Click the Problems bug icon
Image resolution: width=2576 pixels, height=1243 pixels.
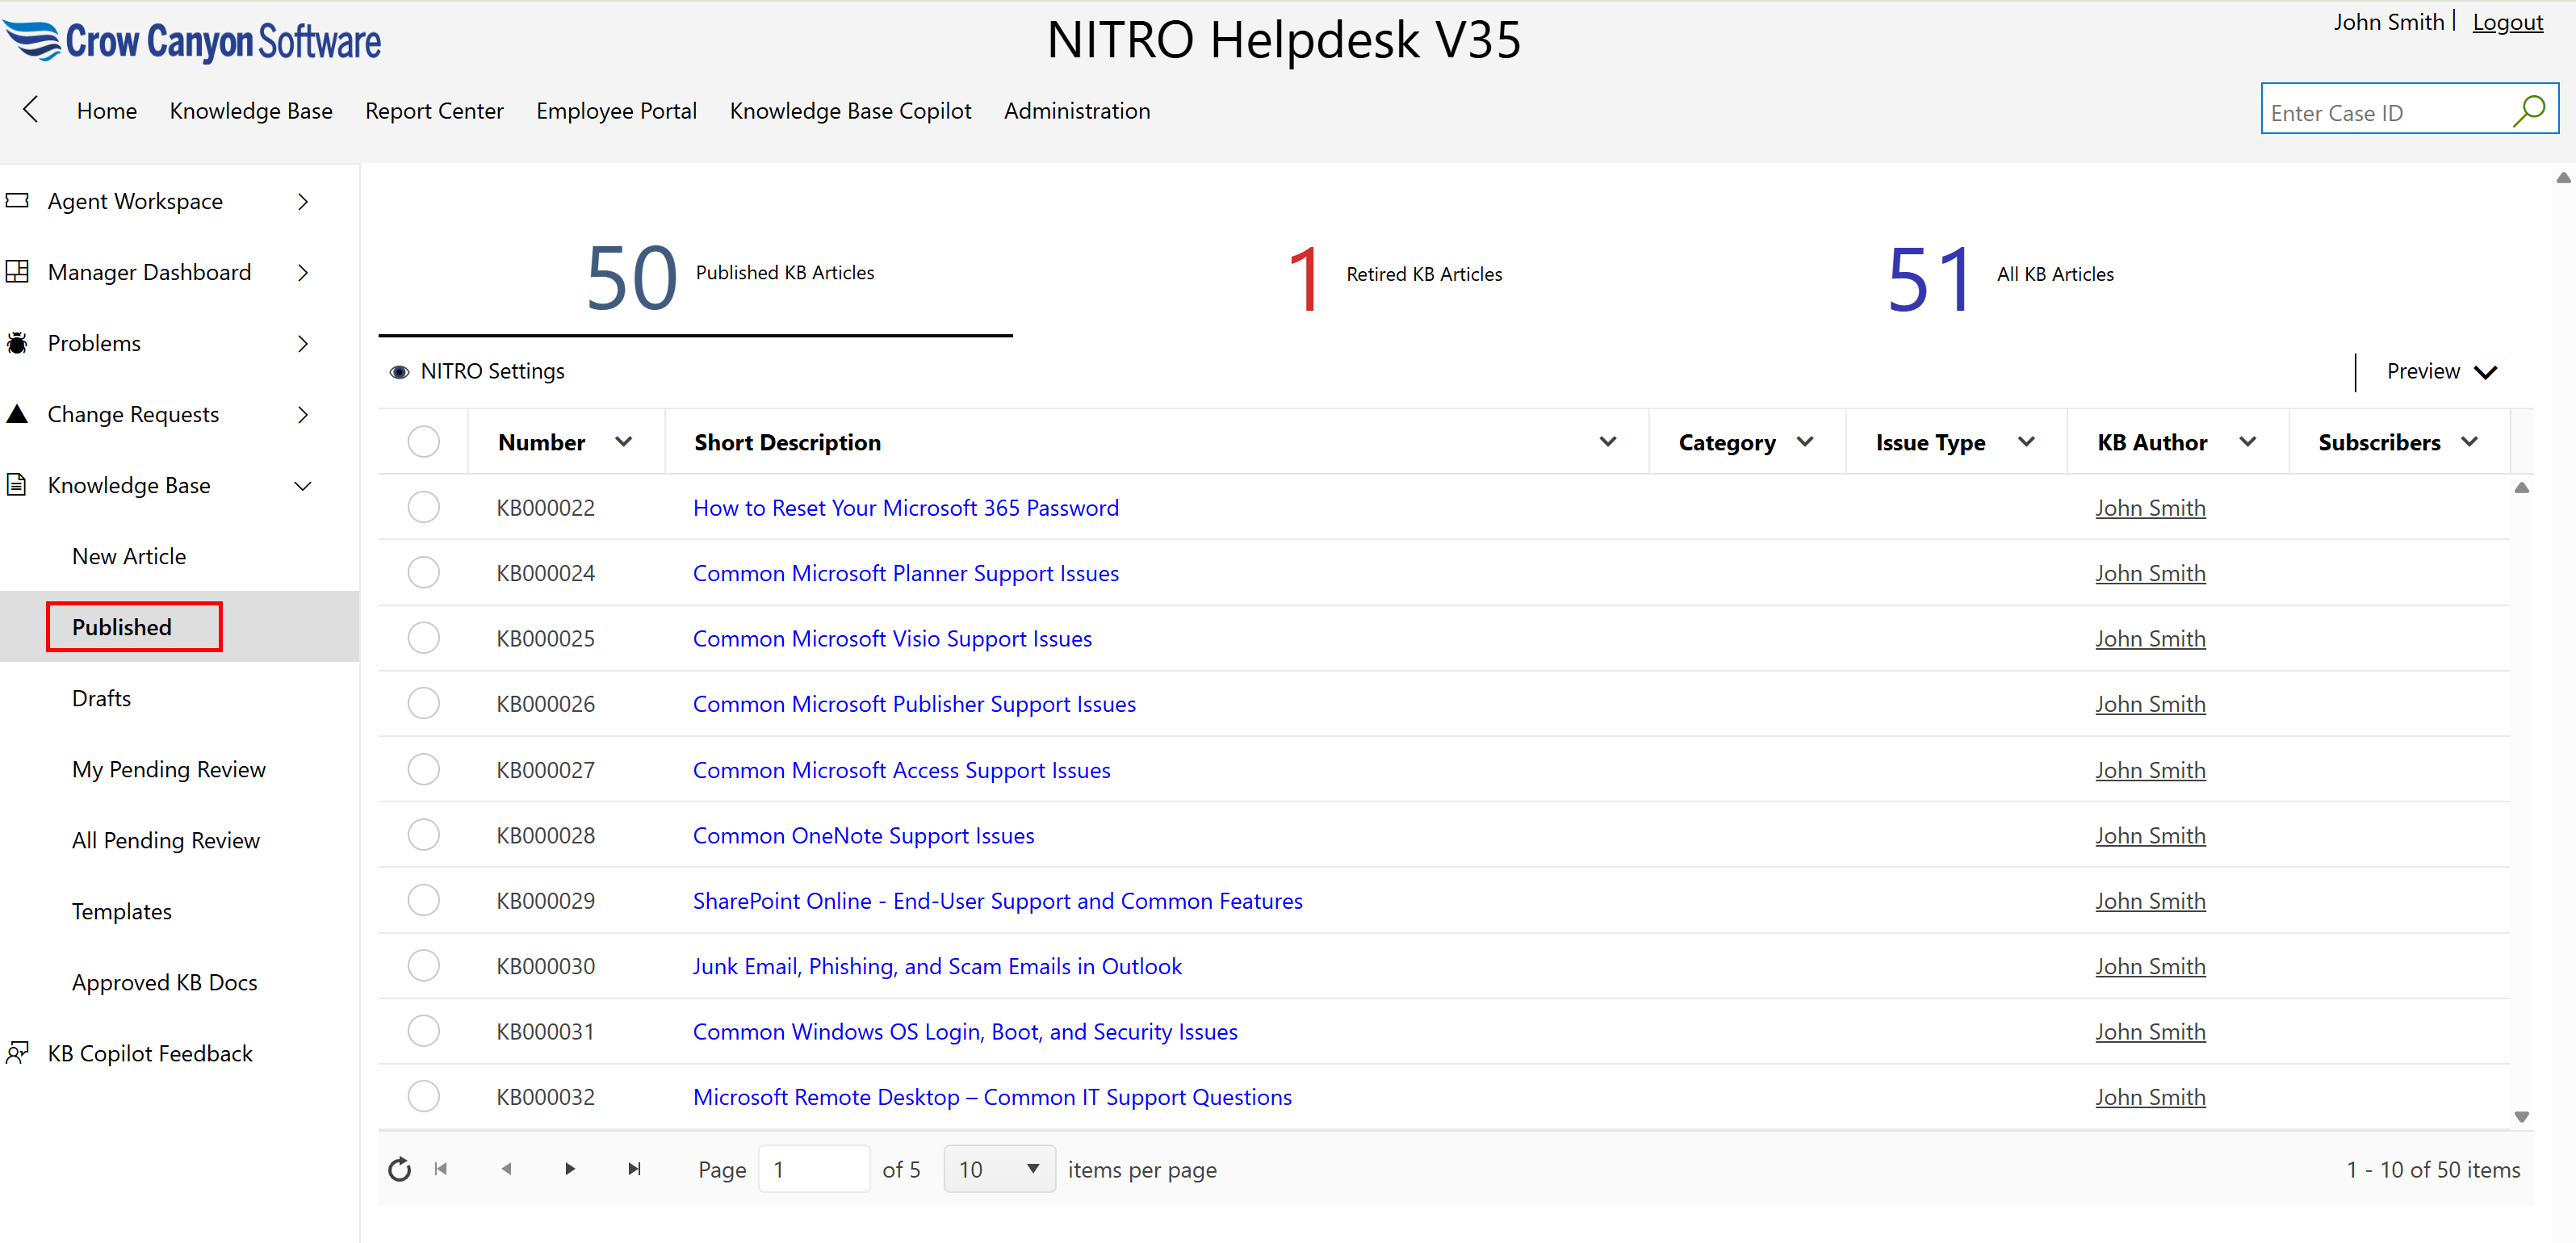pos(17,343)
